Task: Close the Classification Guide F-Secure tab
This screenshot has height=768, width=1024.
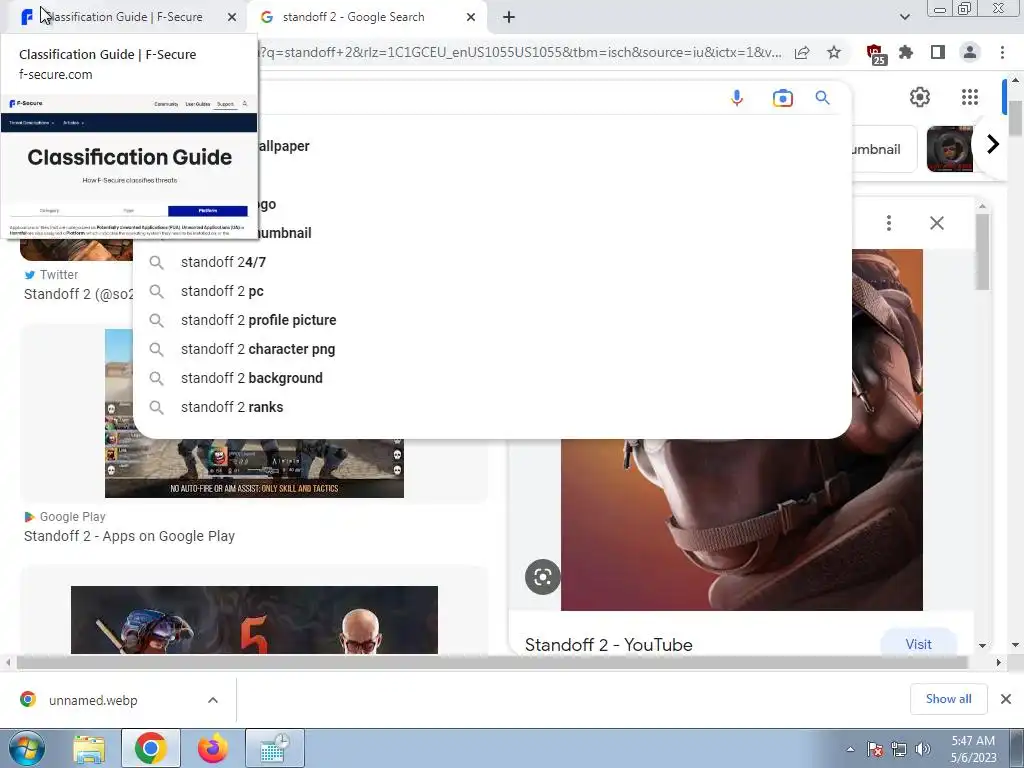Action: coord(232,17)
